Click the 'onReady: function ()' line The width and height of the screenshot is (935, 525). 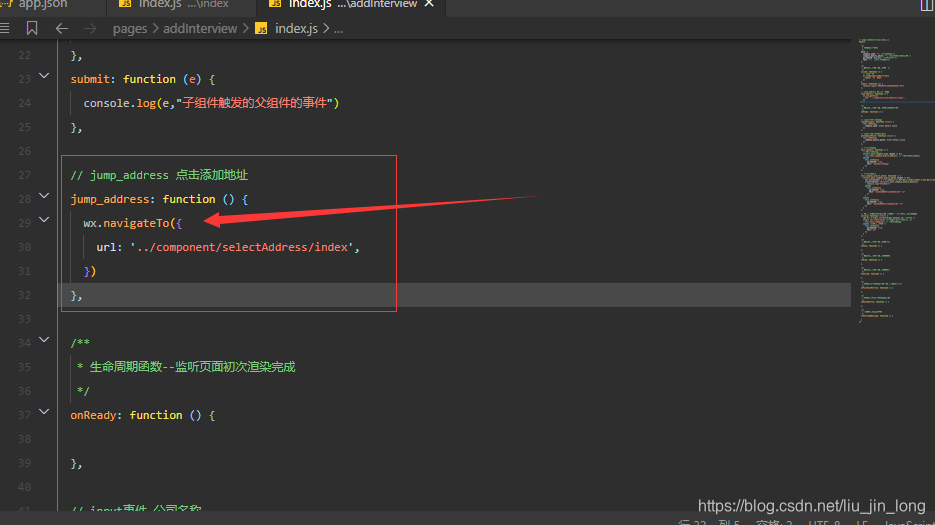coord(143,415)
